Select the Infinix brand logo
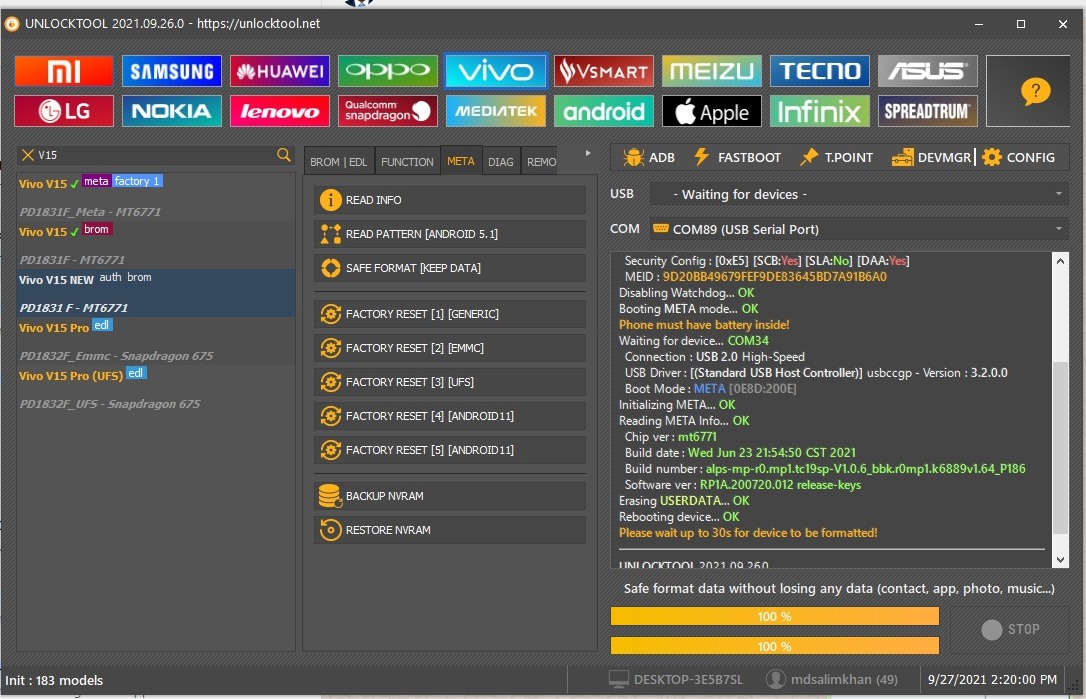Viewport: 1086px width, 699px height. (x=820, y=111)
